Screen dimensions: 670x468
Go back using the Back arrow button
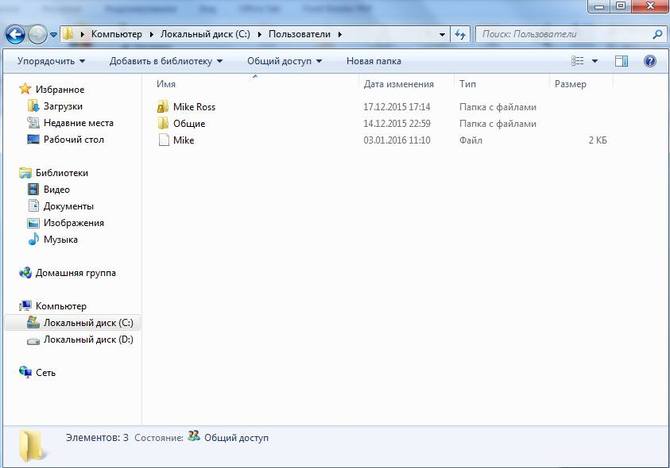(x=15, y=35)
